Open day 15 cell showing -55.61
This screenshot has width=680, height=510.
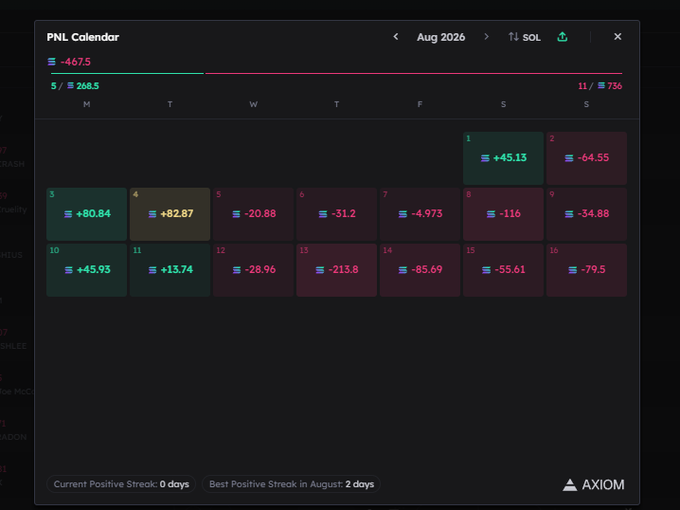point(503,270)
